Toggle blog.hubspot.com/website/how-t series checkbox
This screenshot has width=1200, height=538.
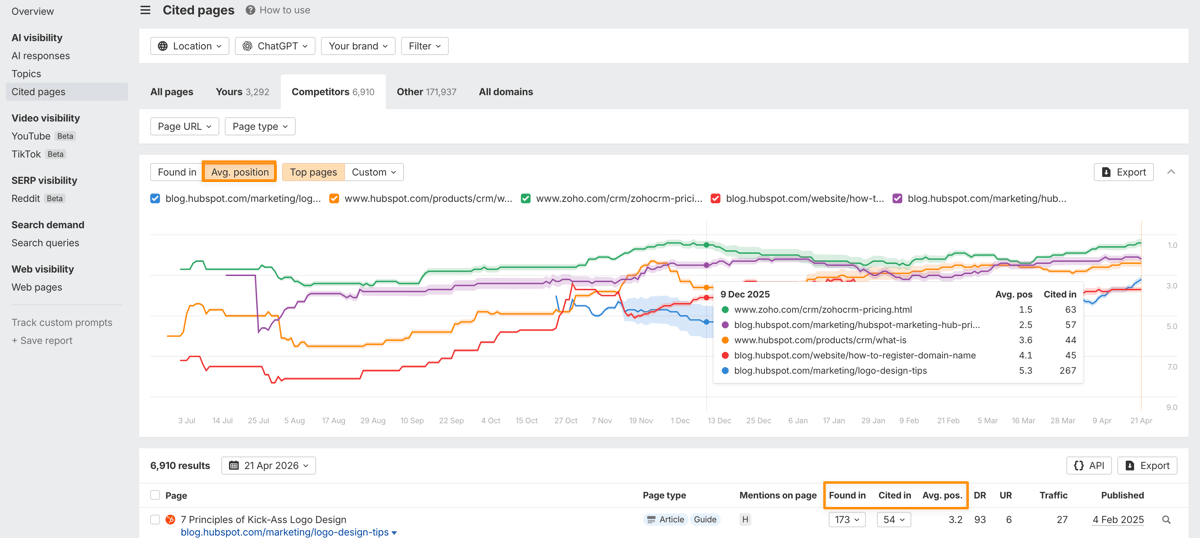715,199
